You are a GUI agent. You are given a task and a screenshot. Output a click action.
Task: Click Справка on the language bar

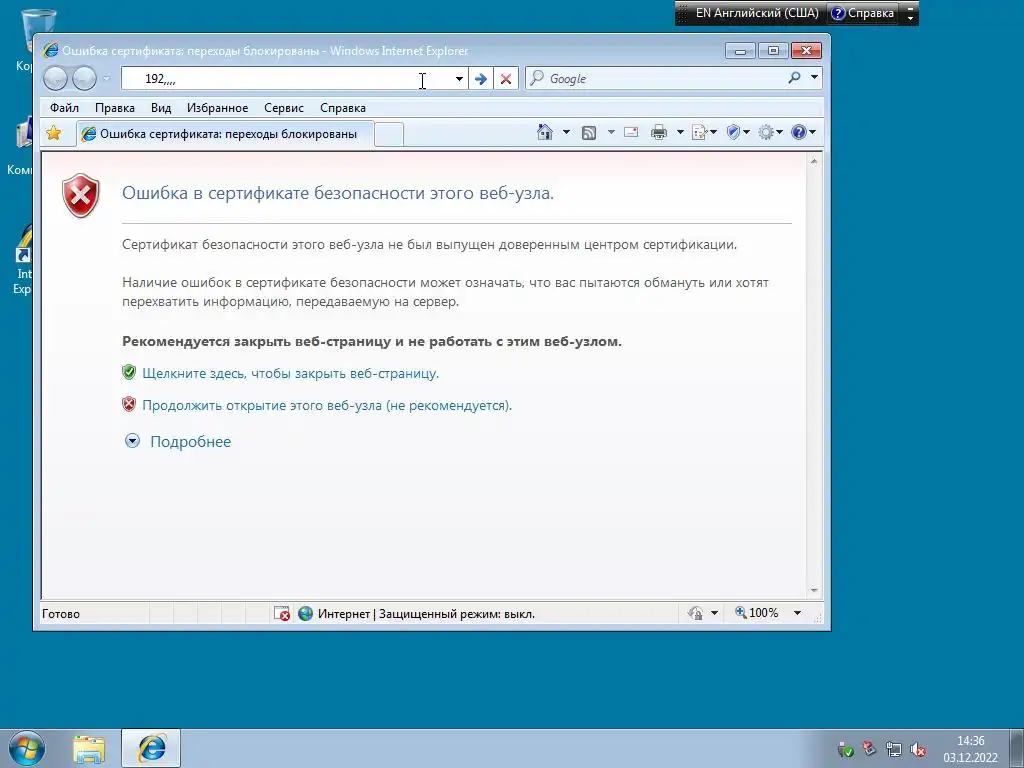coord(863,13)
